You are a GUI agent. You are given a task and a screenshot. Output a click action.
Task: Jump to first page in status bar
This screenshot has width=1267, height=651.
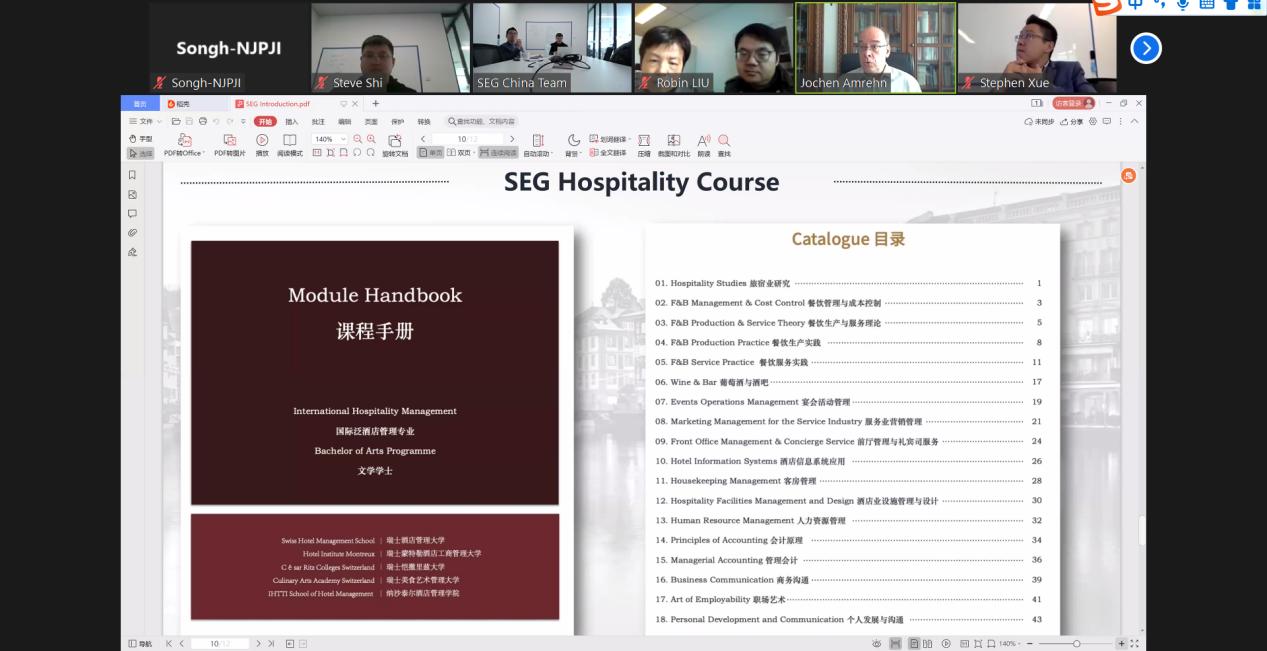click(169, 643)
